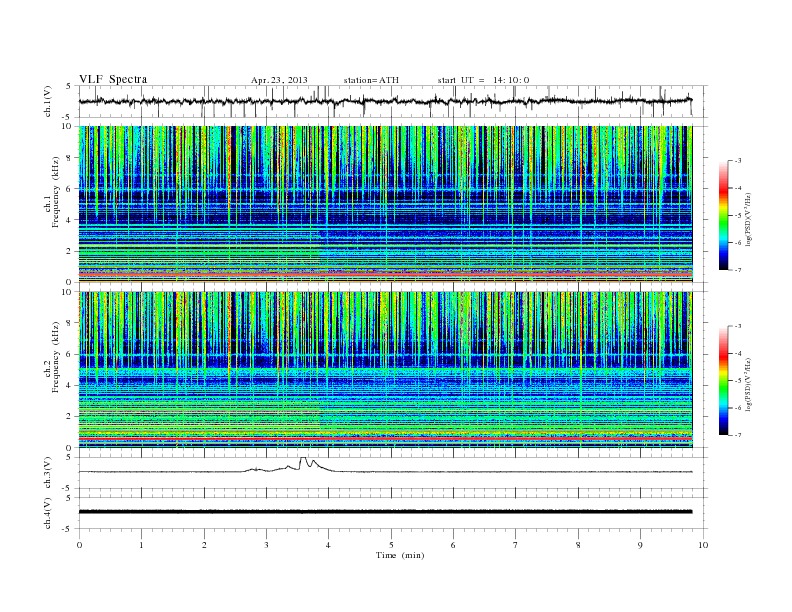Click the ch.1 voltage waveform trace
Screen dimensions: 792x612
pyautogui.click(x=385, y=101)
